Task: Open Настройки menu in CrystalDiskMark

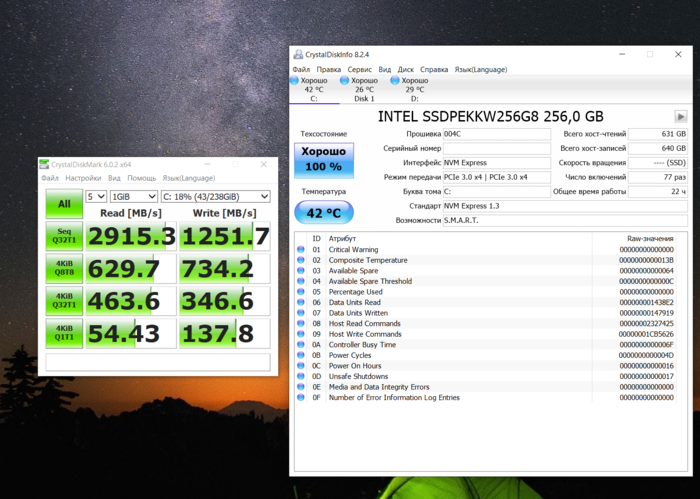Action: (83, 178)
